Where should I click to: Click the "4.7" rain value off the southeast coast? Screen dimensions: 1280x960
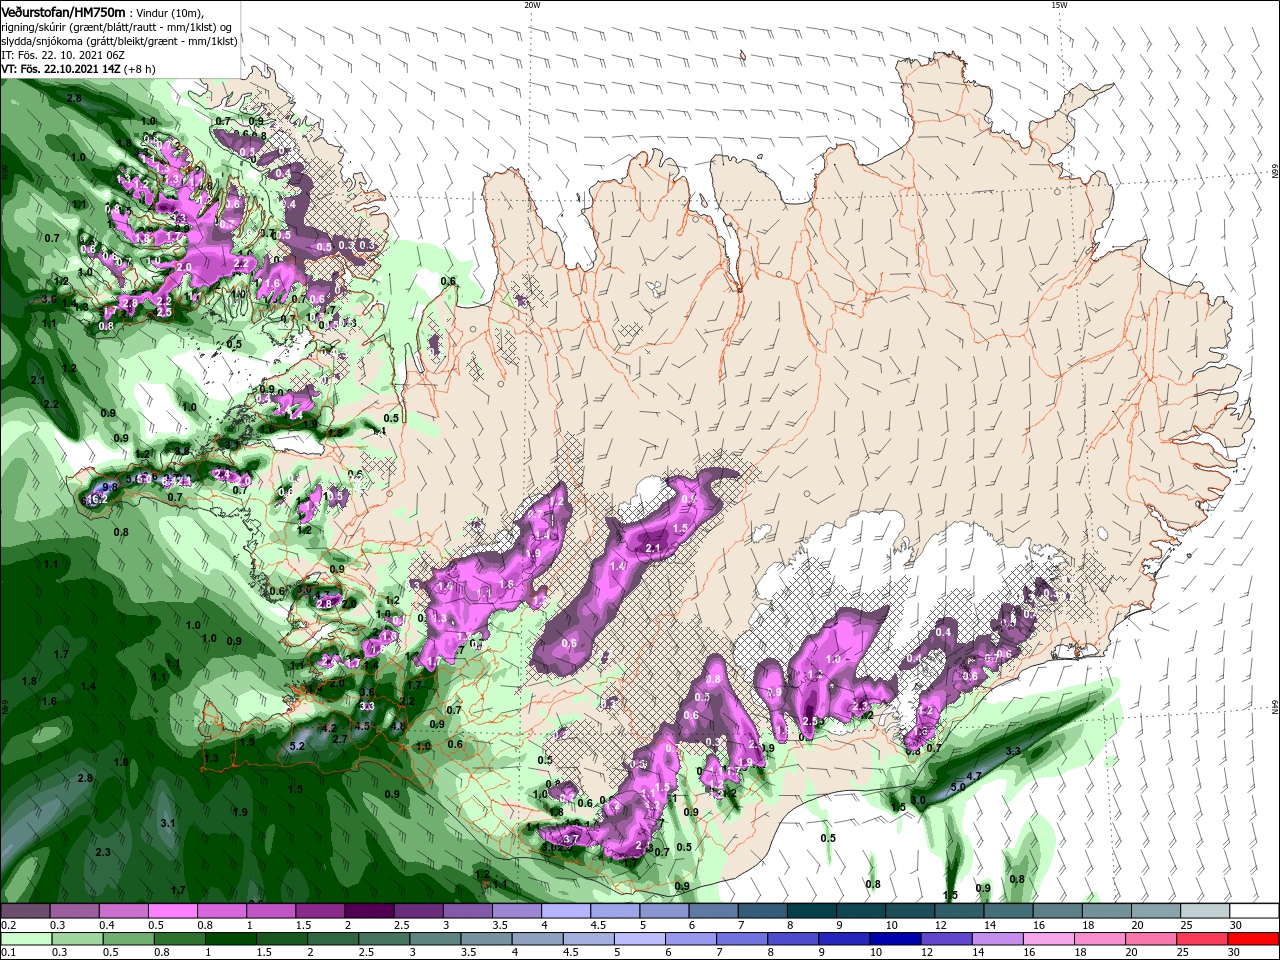click(974, 776)
